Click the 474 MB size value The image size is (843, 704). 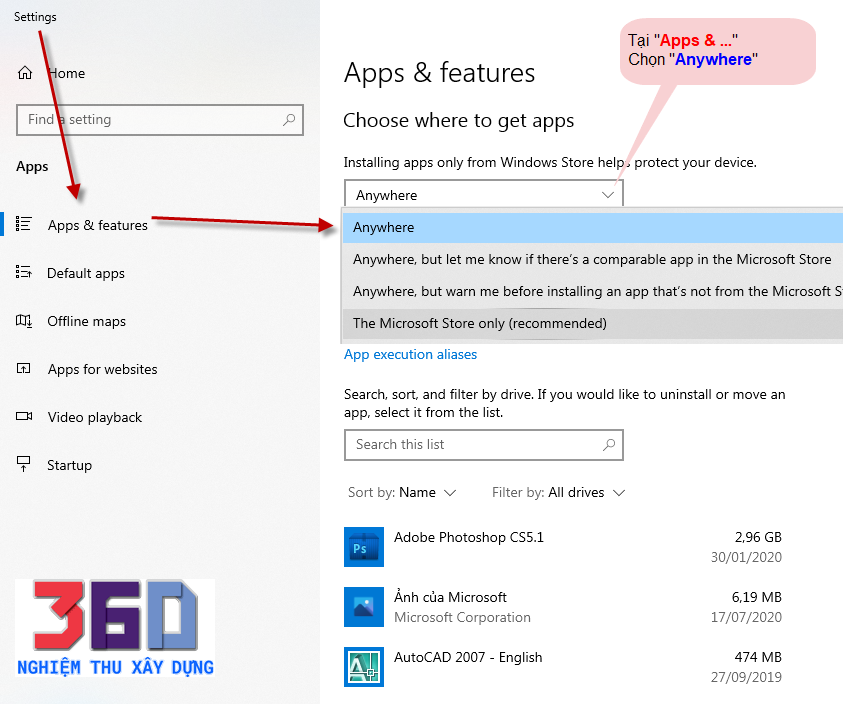pyautogui.click(x=758, y=657)
